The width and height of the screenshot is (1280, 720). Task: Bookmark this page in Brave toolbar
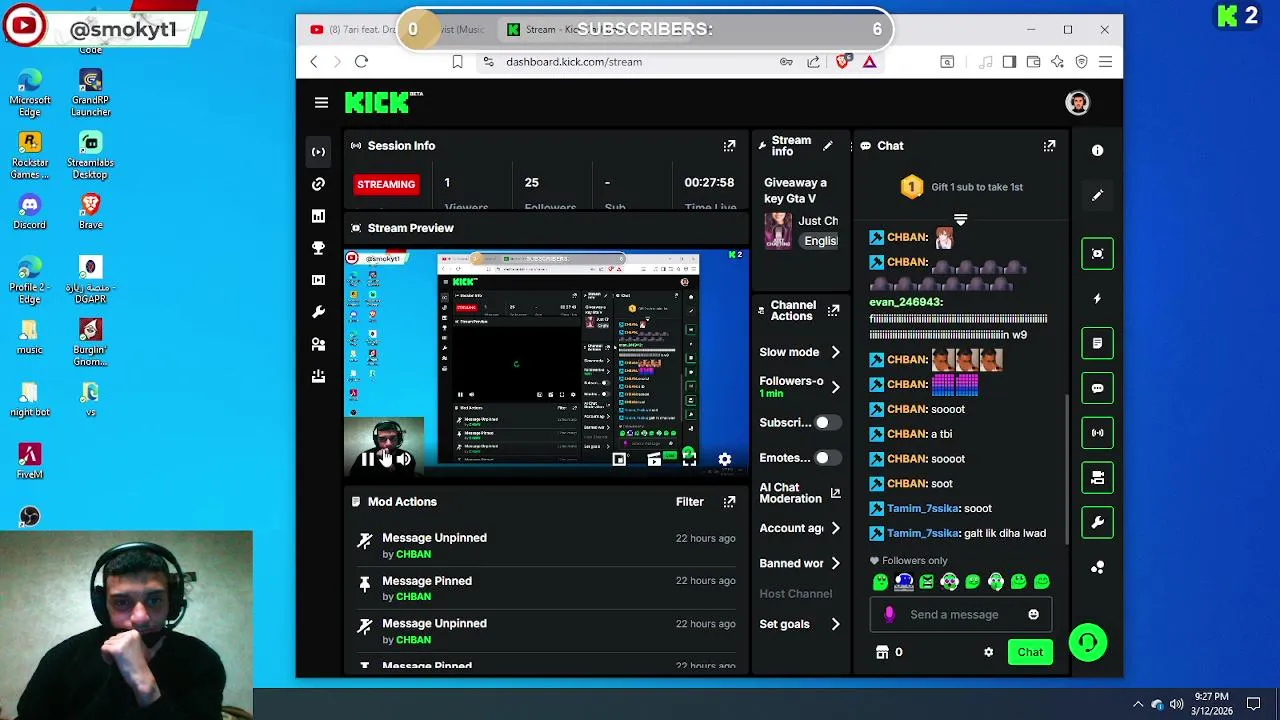click(457, 62)
